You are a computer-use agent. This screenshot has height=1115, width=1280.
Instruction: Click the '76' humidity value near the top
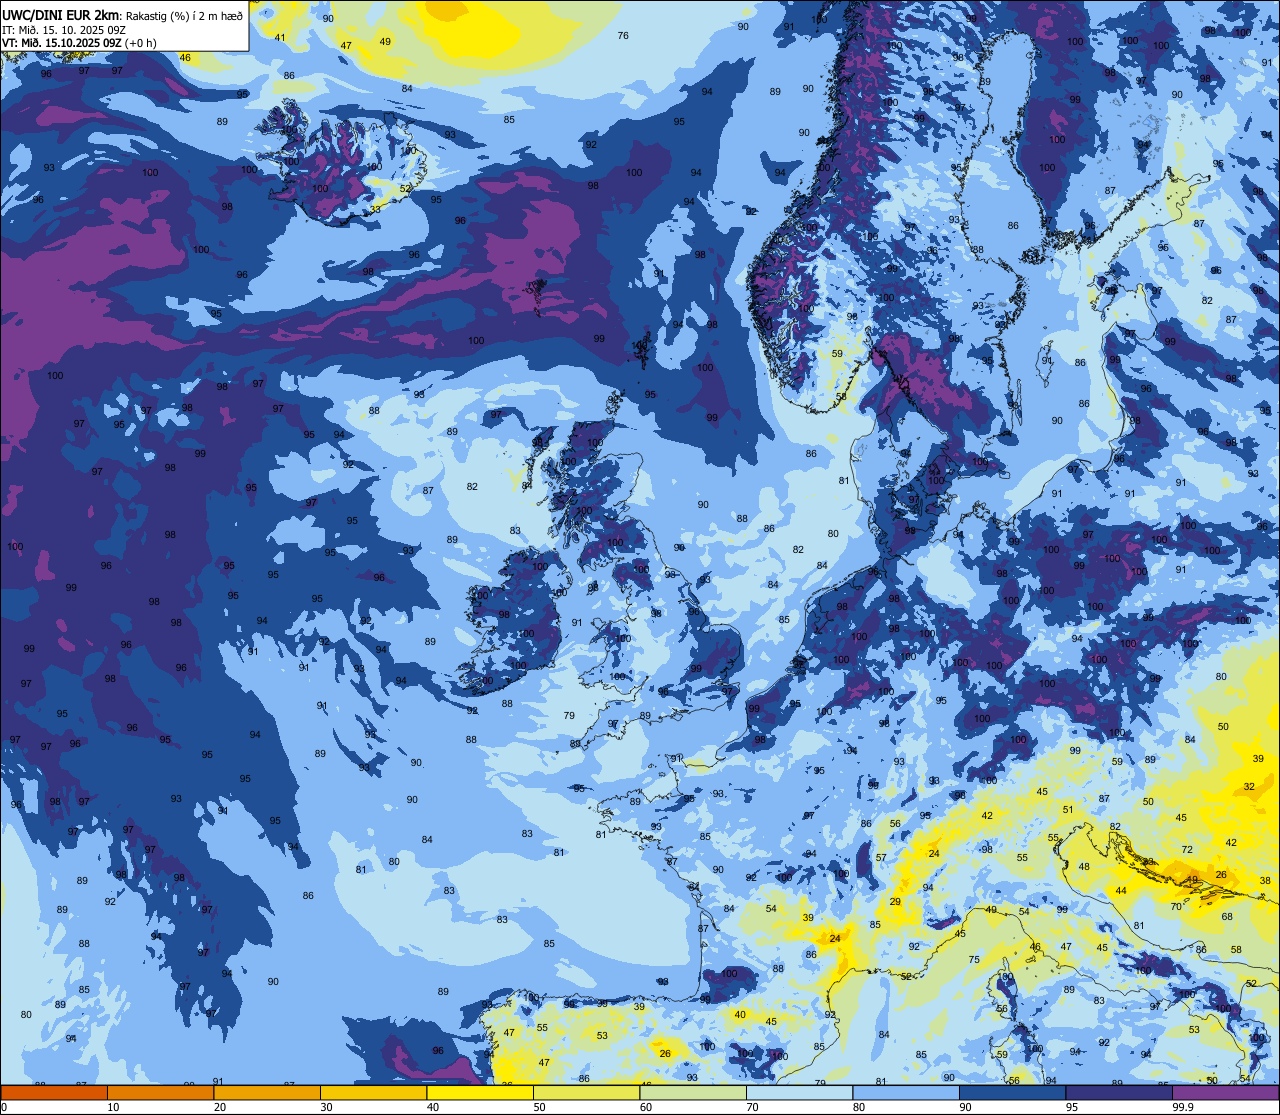pyautogui.click(x=623, y=35)
